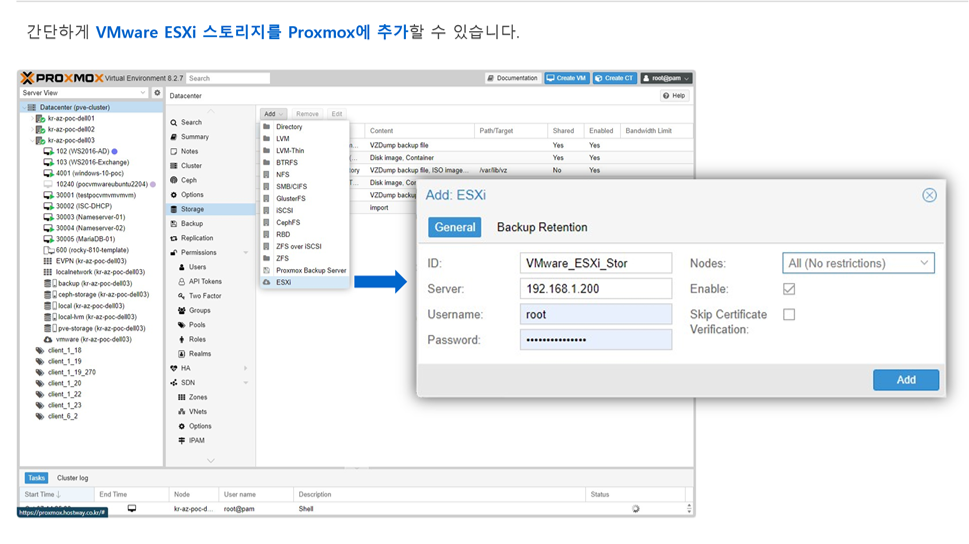
Task: Click the Proxmox logo
Action: (62, 78)
